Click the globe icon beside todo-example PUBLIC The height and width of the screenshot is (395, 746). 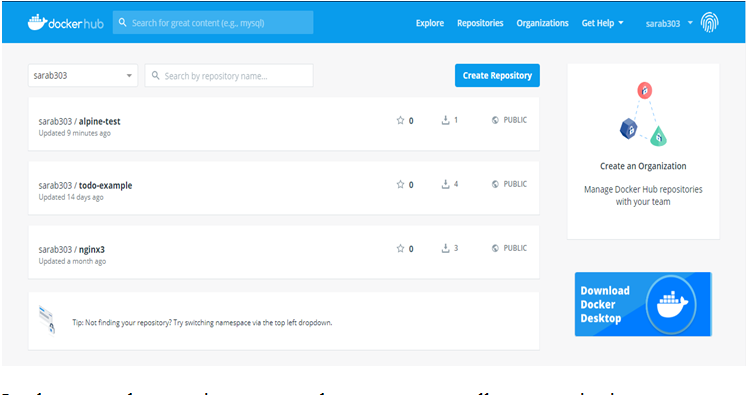495,184
